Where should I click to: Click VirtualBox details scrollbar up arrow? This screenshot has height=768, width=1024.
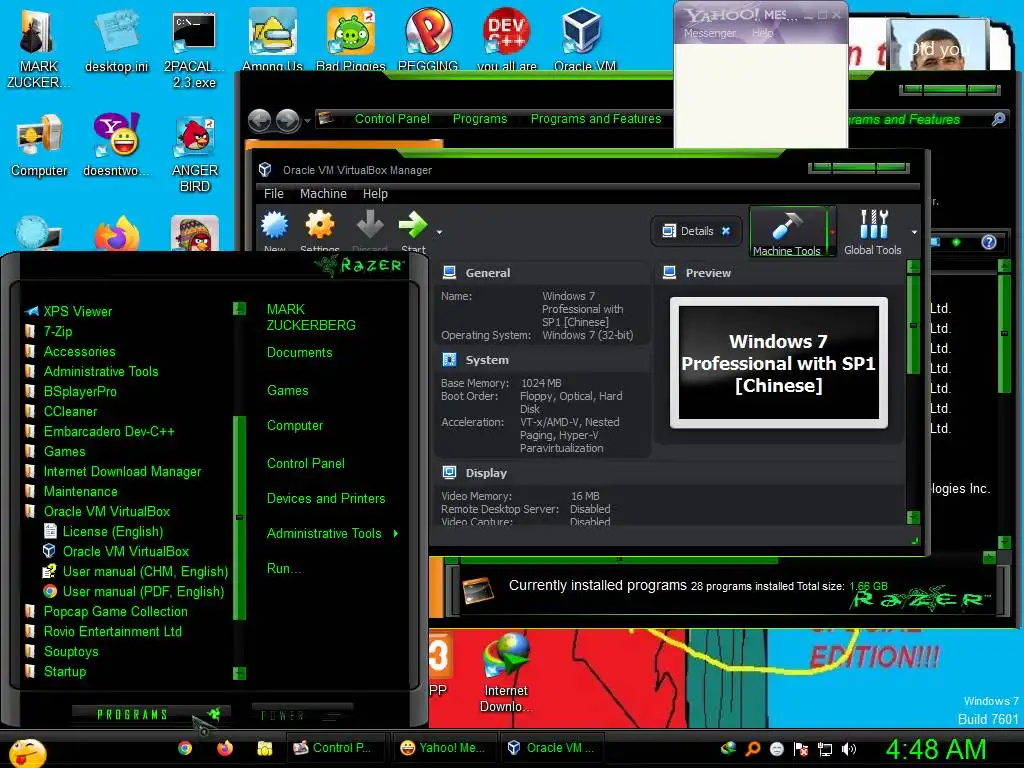click(914, 266)
